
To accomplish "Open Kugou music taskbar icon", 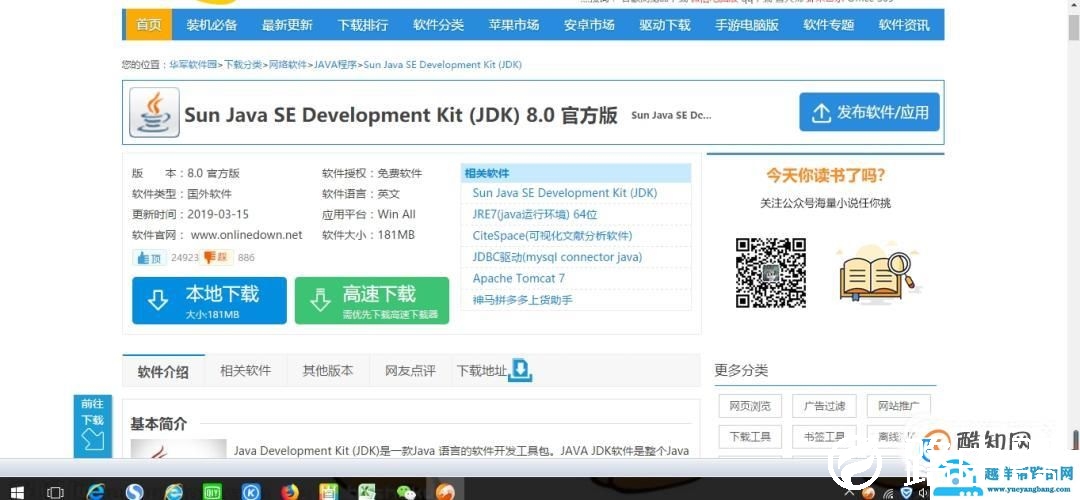I will click(x=251, y=492).
